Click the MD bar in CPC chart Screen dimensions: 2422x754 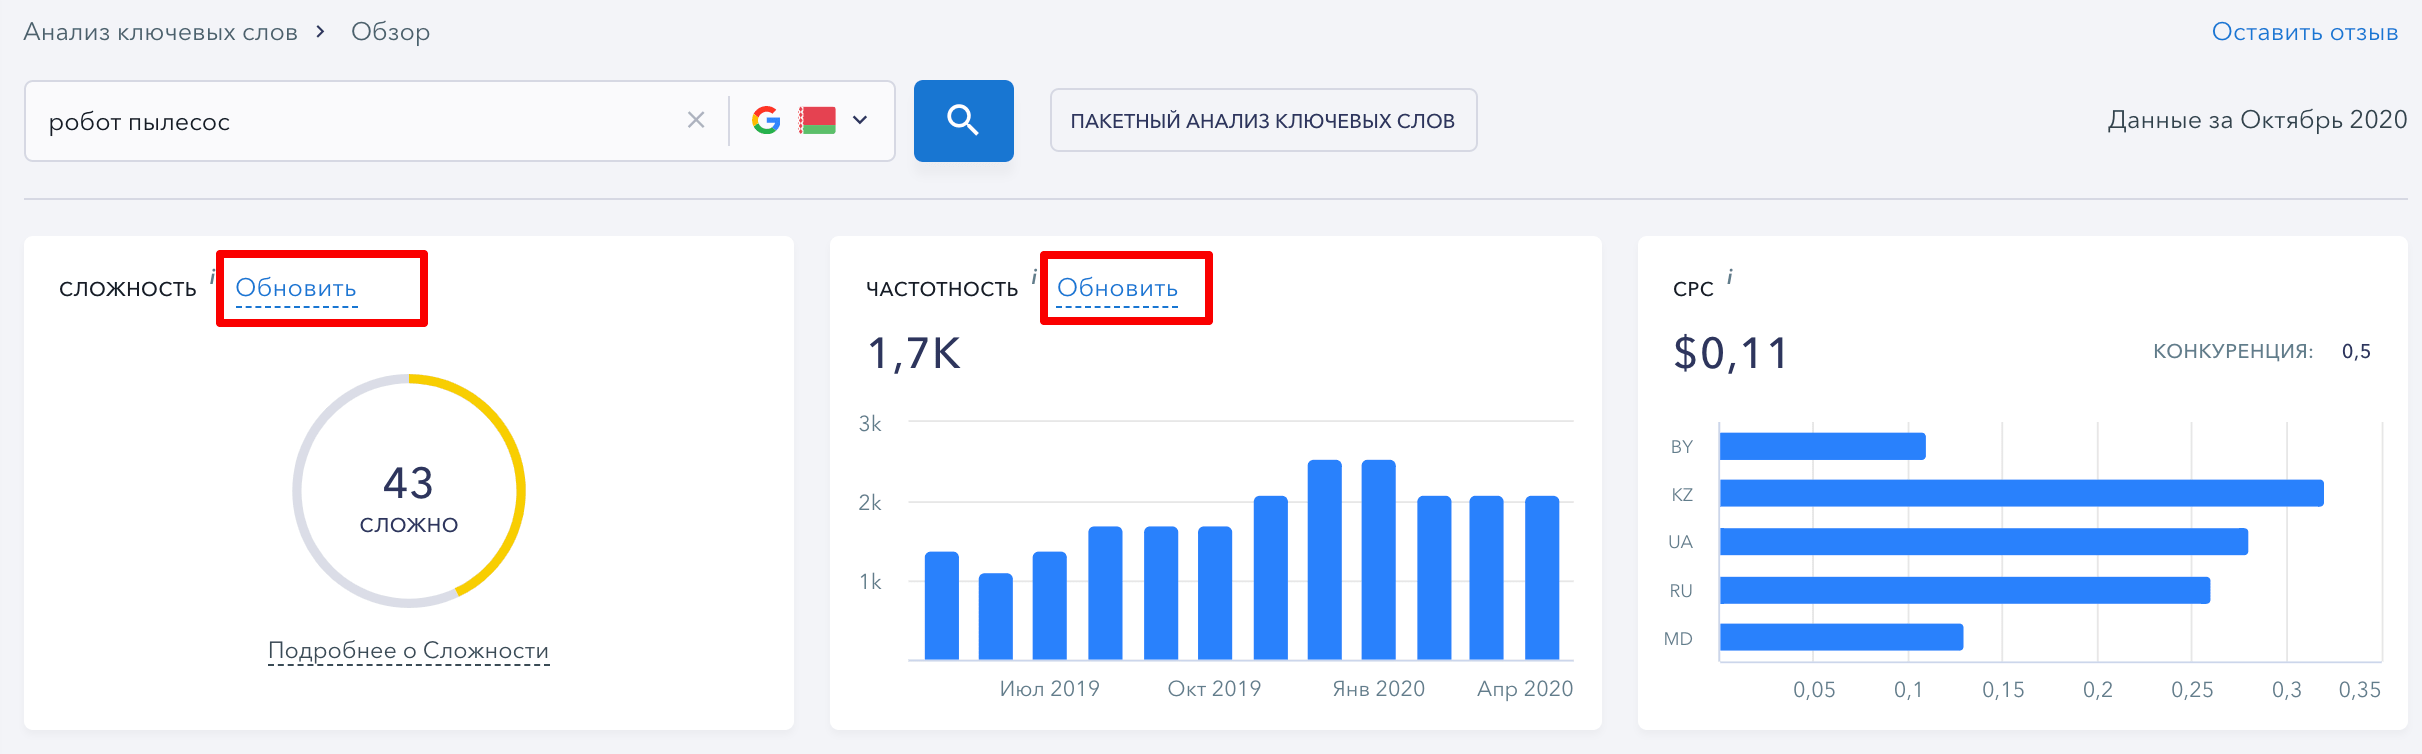coord(1841,637)
